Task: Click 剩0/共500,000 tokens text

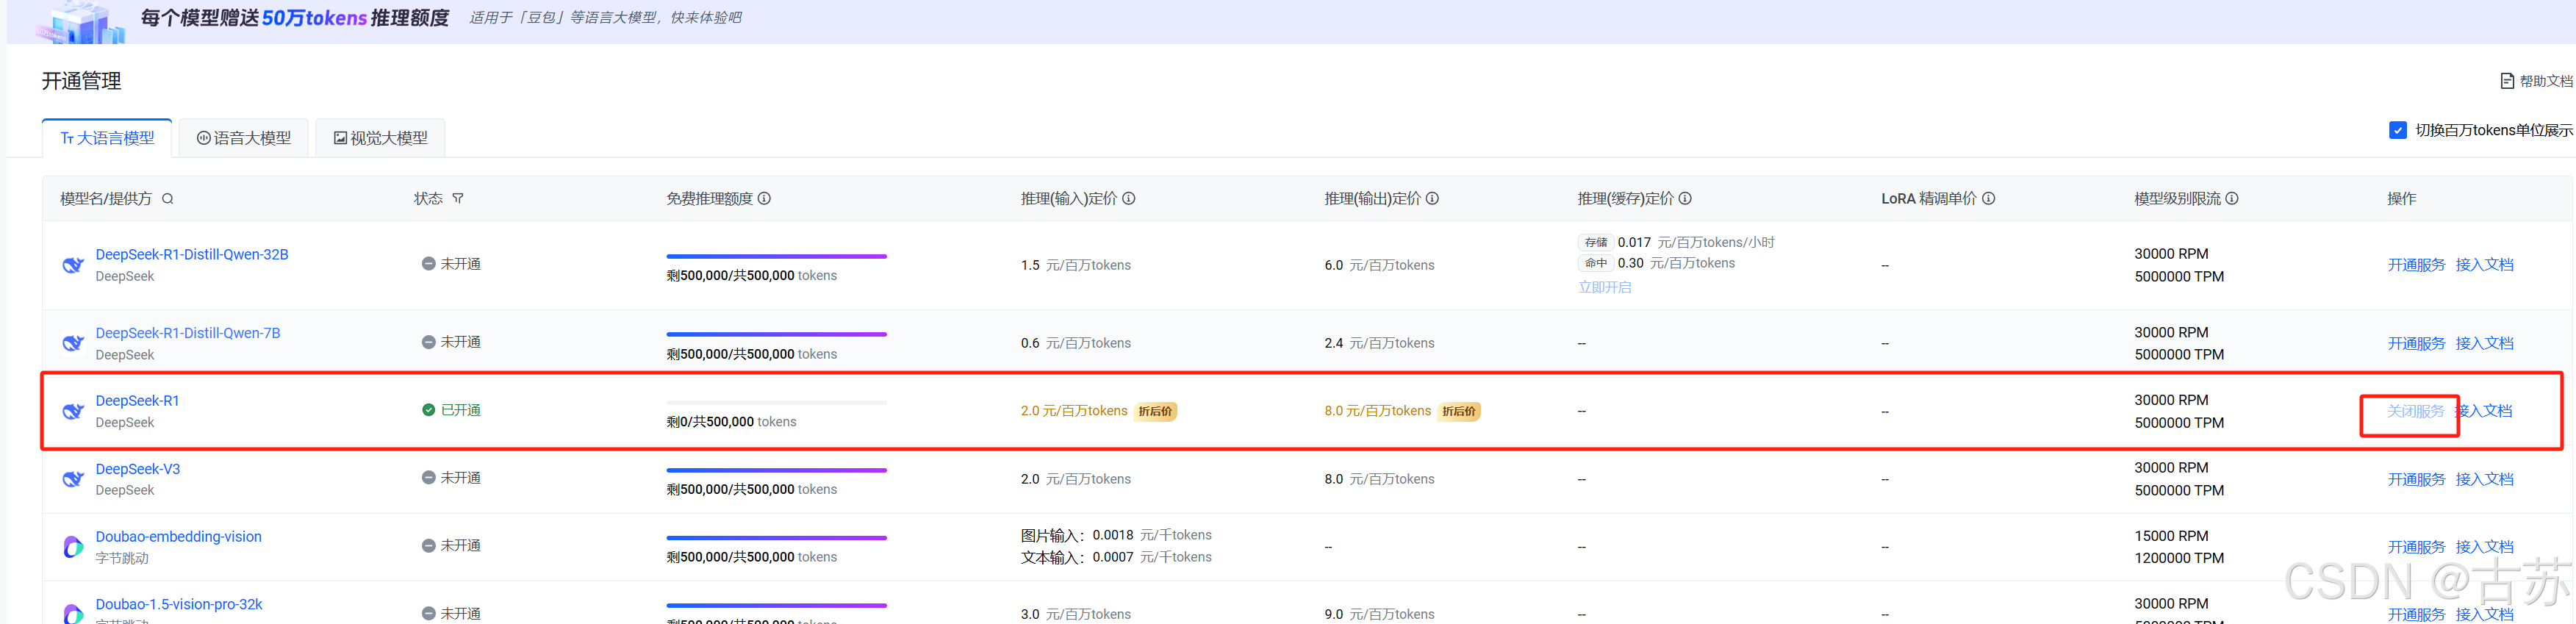Action: click(x=731, y=422)
